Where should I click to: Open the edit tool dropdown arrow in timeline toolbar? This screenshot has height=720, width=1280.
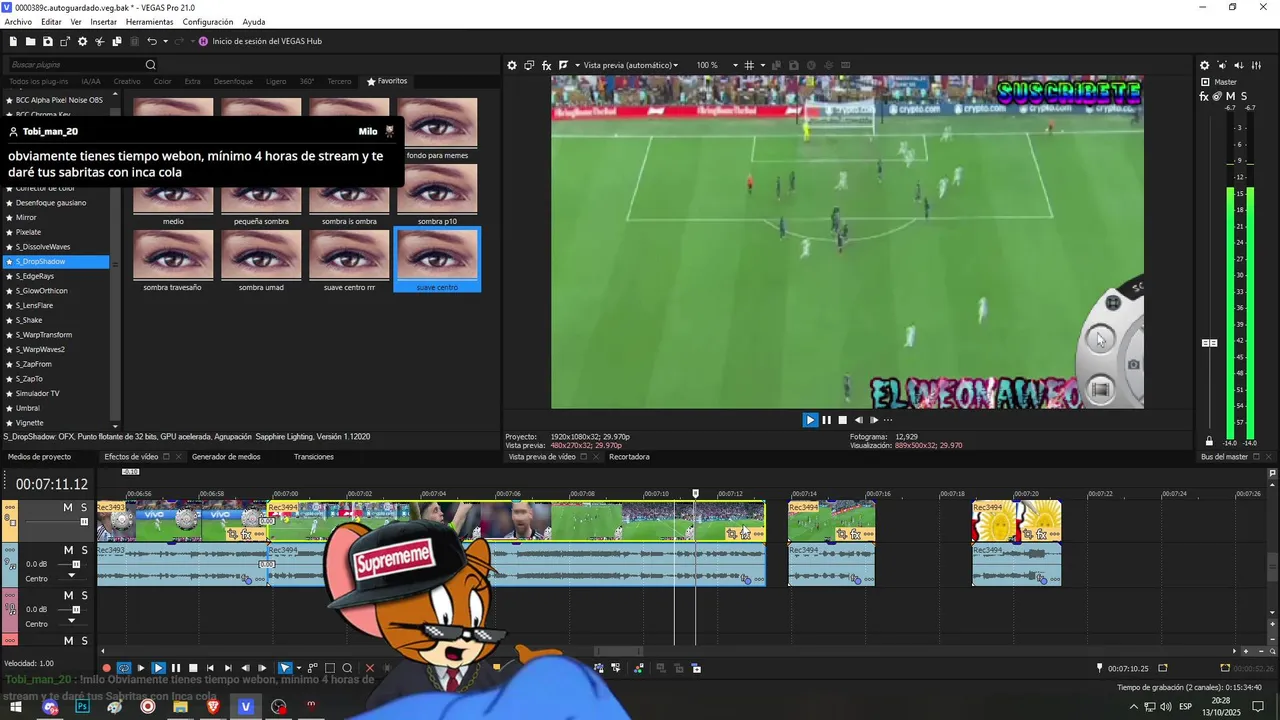click(298, 668)
